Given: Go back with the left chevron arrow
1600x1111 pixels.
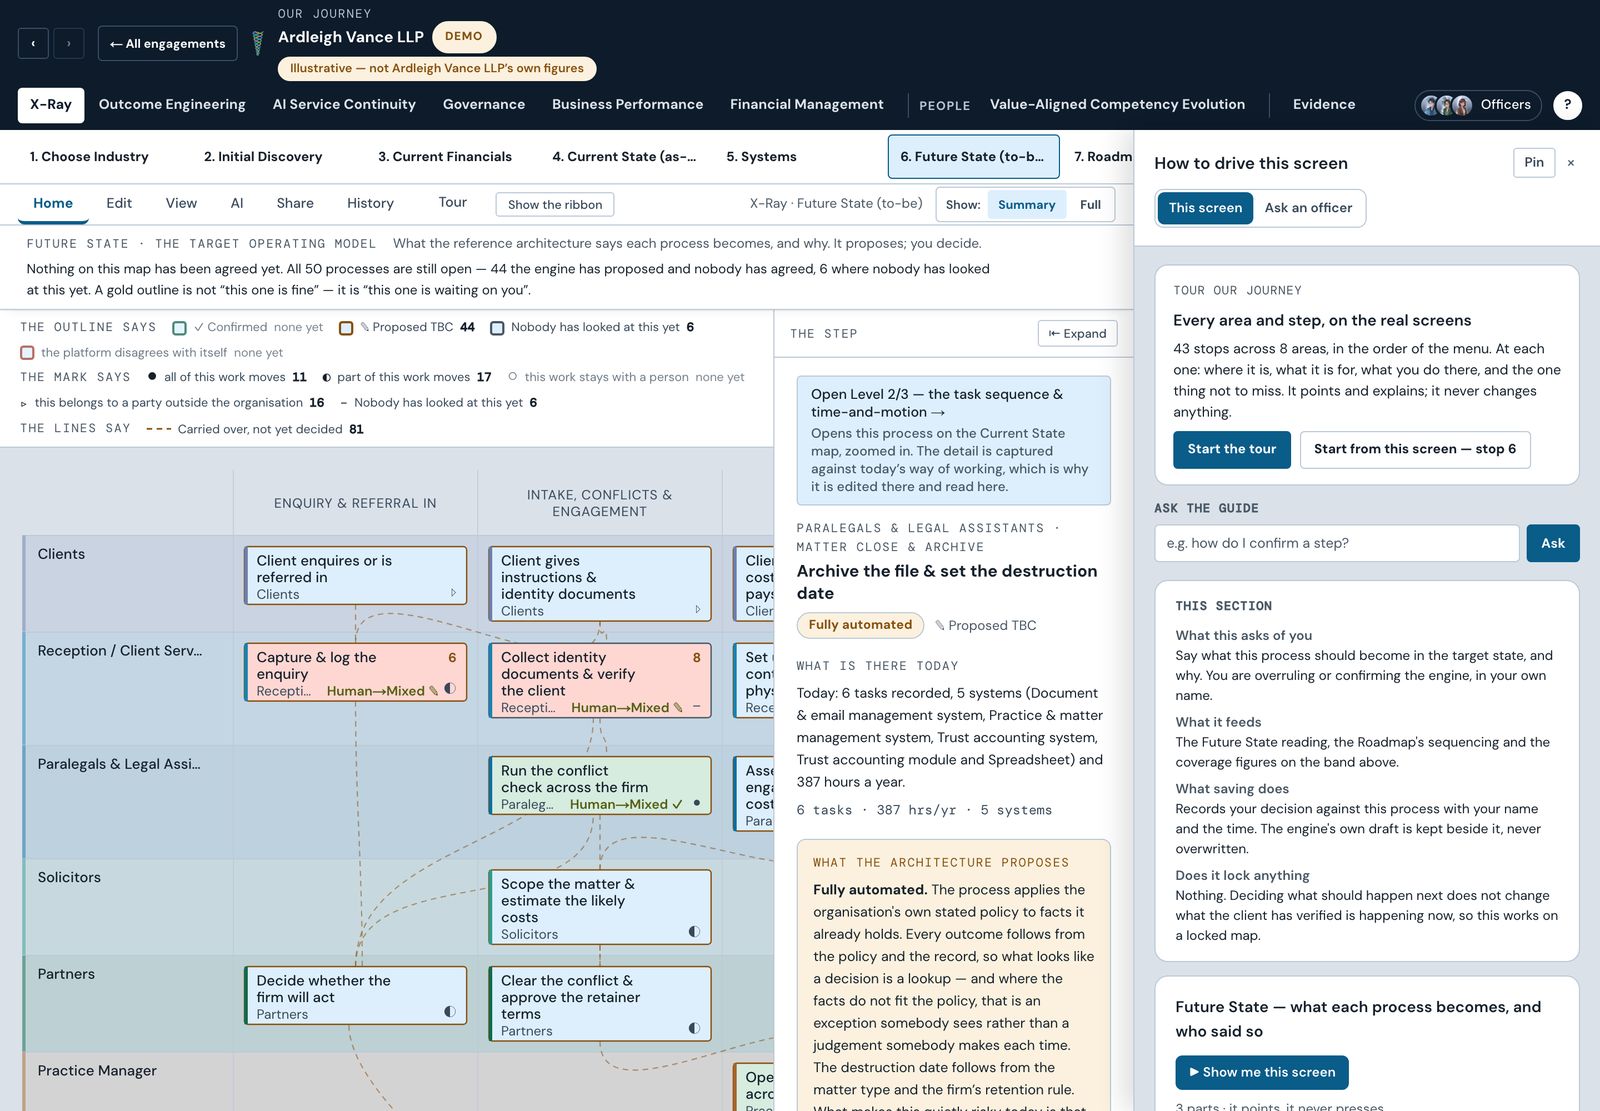Looking at the screenshot, I should (33, 43).
